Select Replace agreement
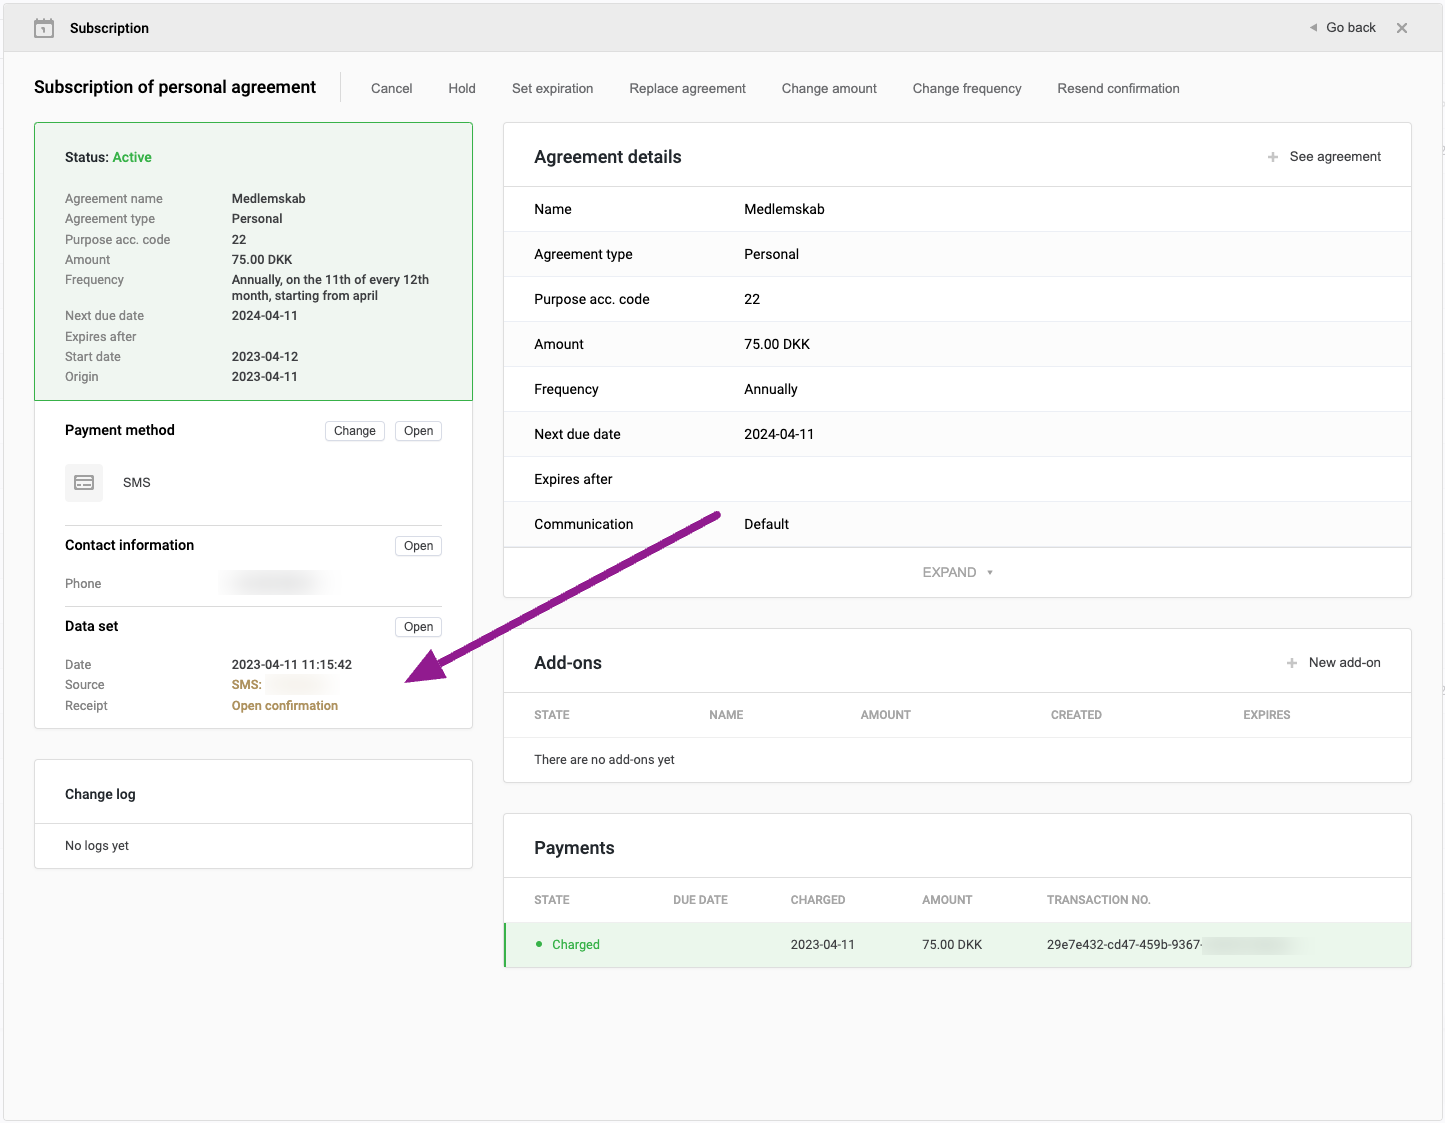1445x1123 pixels. tap(687, 88)
